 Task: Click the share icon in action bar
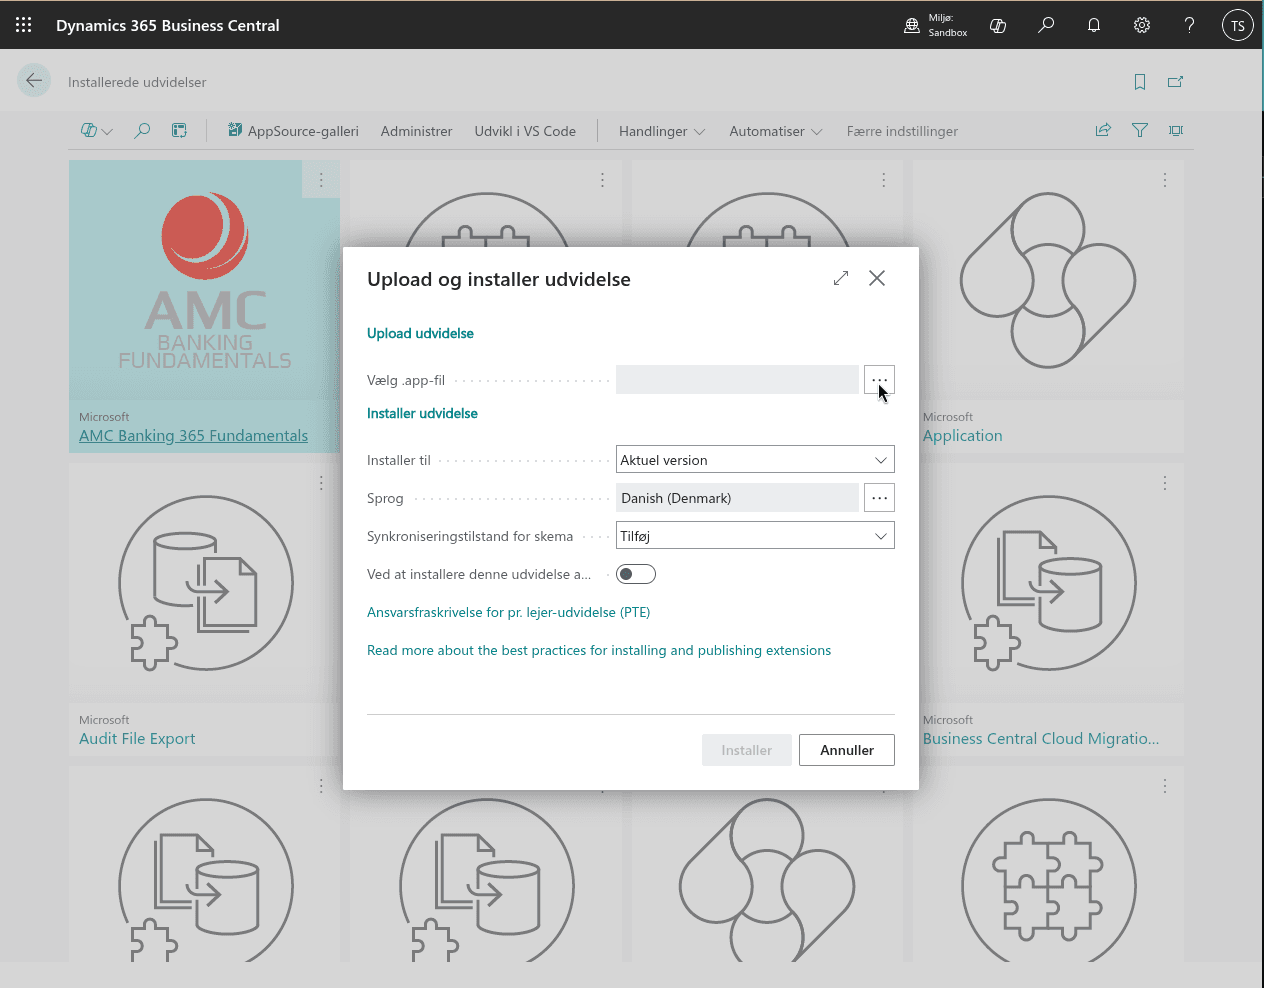tap(1103, 130)
